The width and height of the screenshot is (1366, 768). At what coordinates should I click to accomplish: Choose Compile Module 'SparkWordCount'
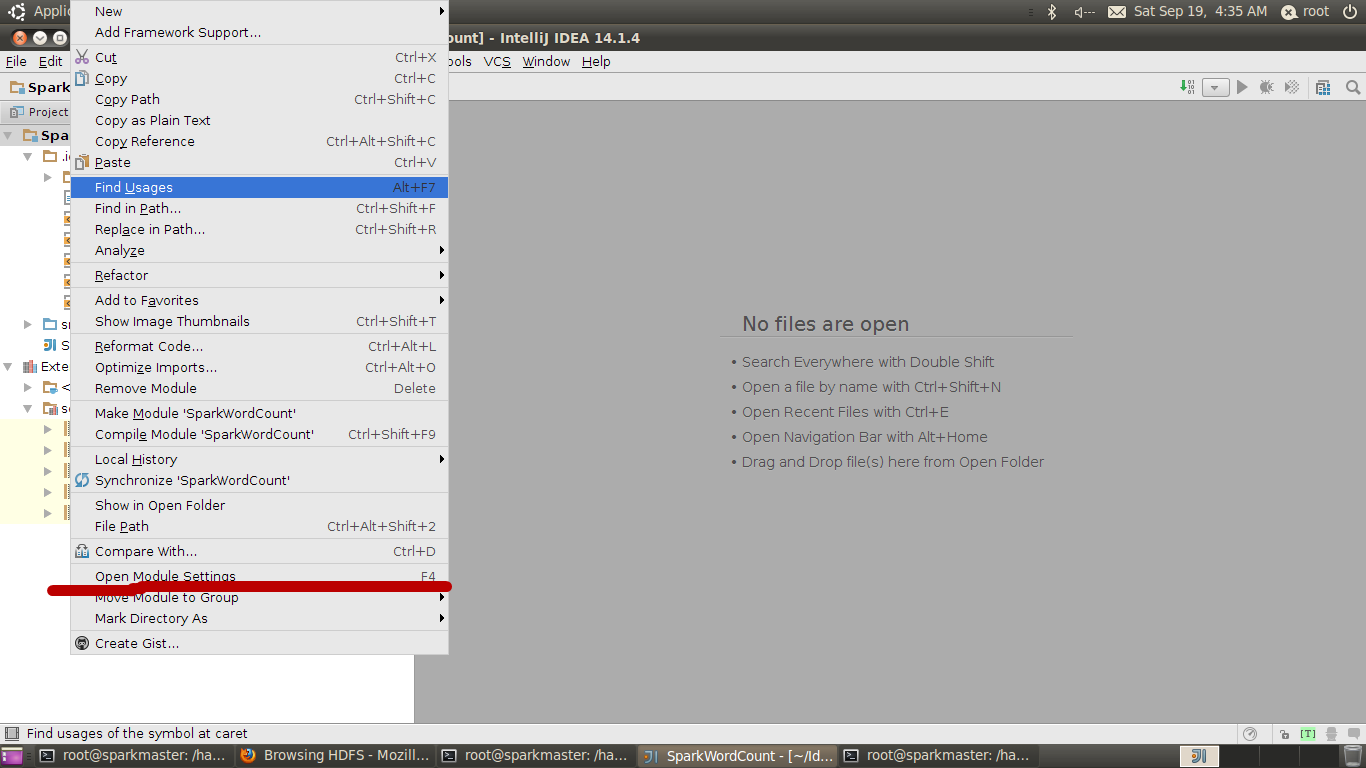259,434
